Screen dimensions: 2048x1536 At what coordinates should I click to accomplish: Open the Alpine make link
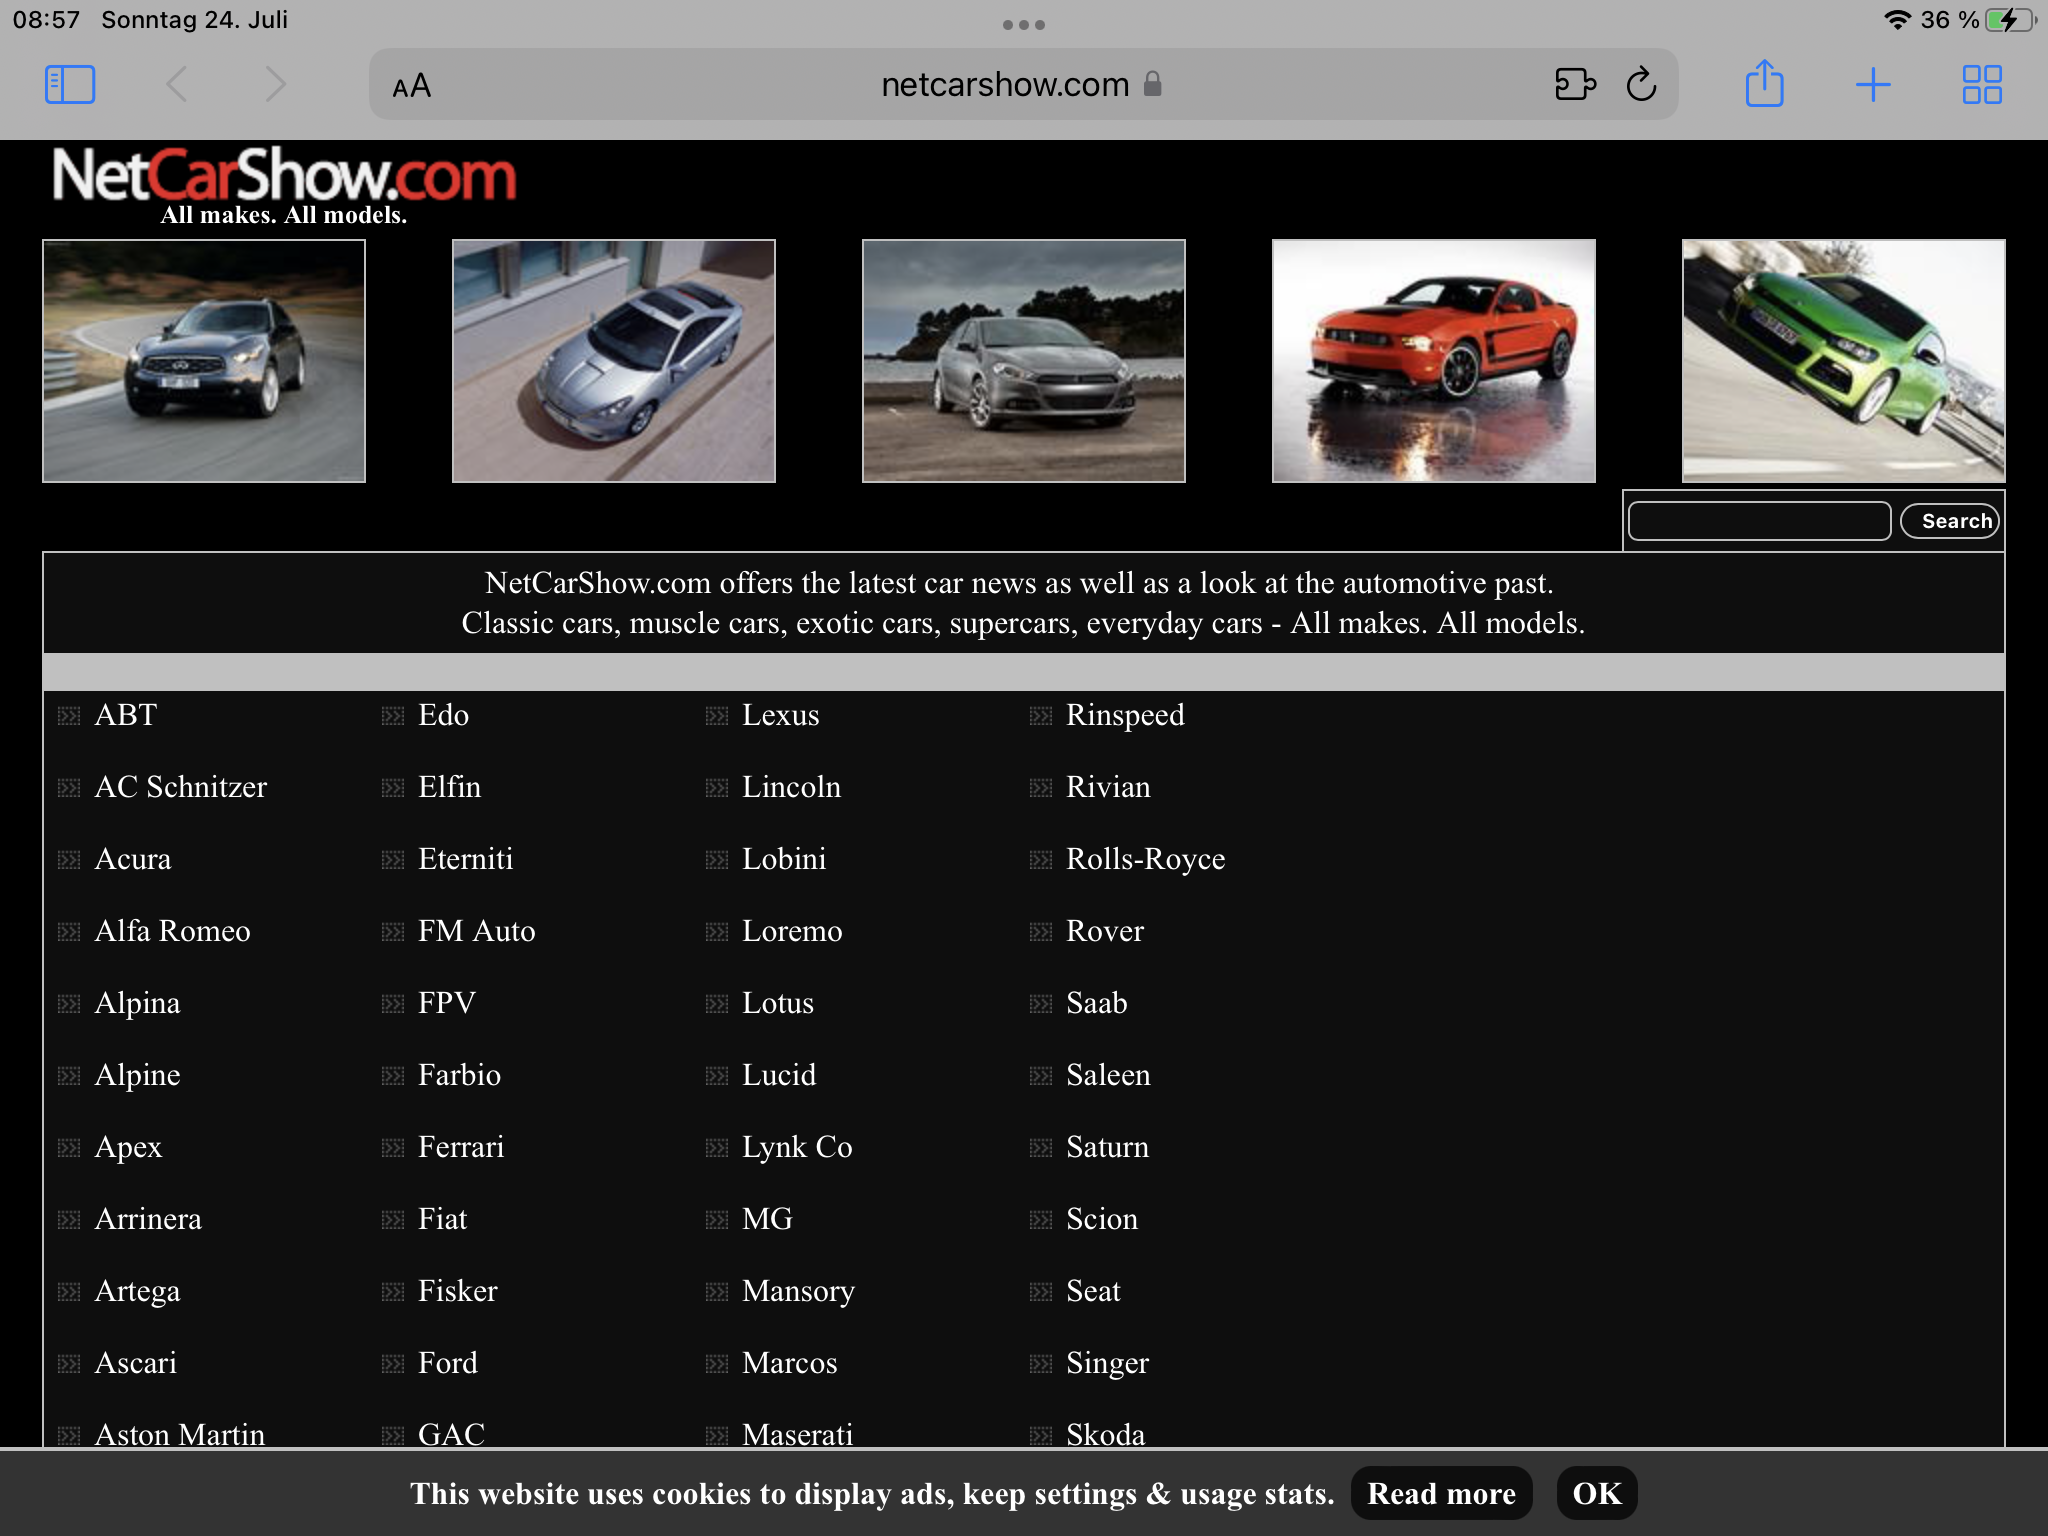[137, 1075]
